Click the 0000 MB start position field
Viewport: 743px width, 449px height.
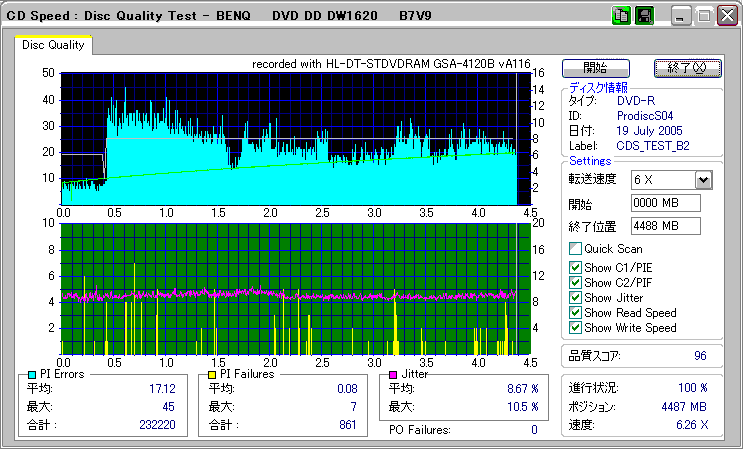pos(666,204)
